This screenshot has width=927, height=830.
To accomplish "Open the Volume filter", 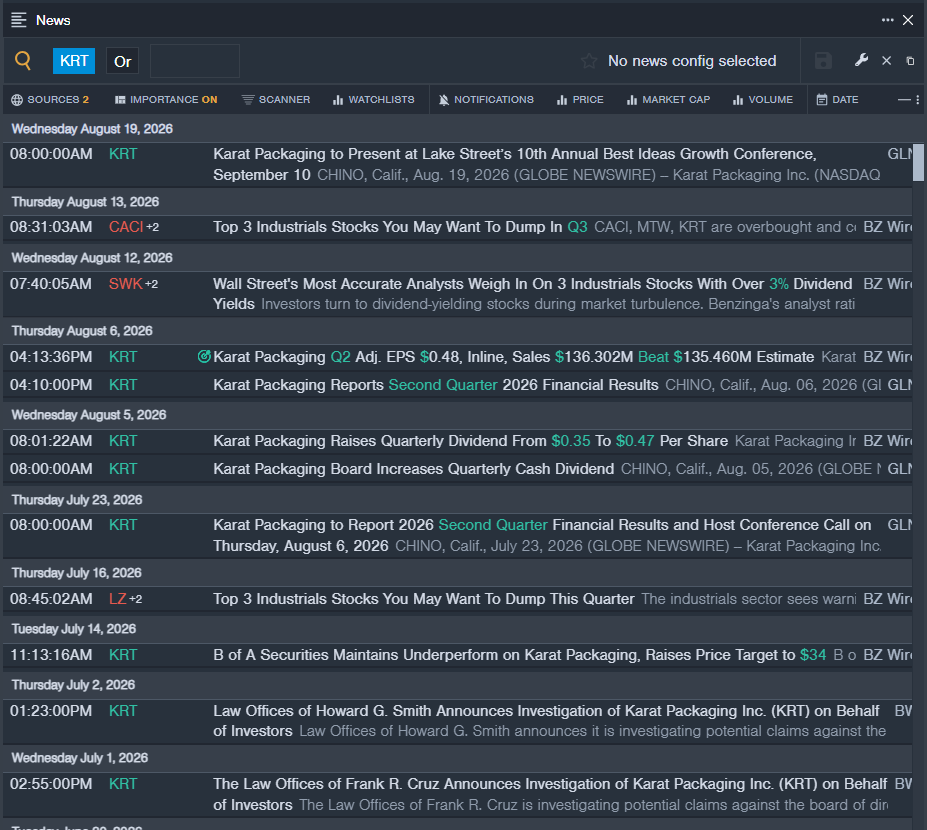I will tap(763, 99).
